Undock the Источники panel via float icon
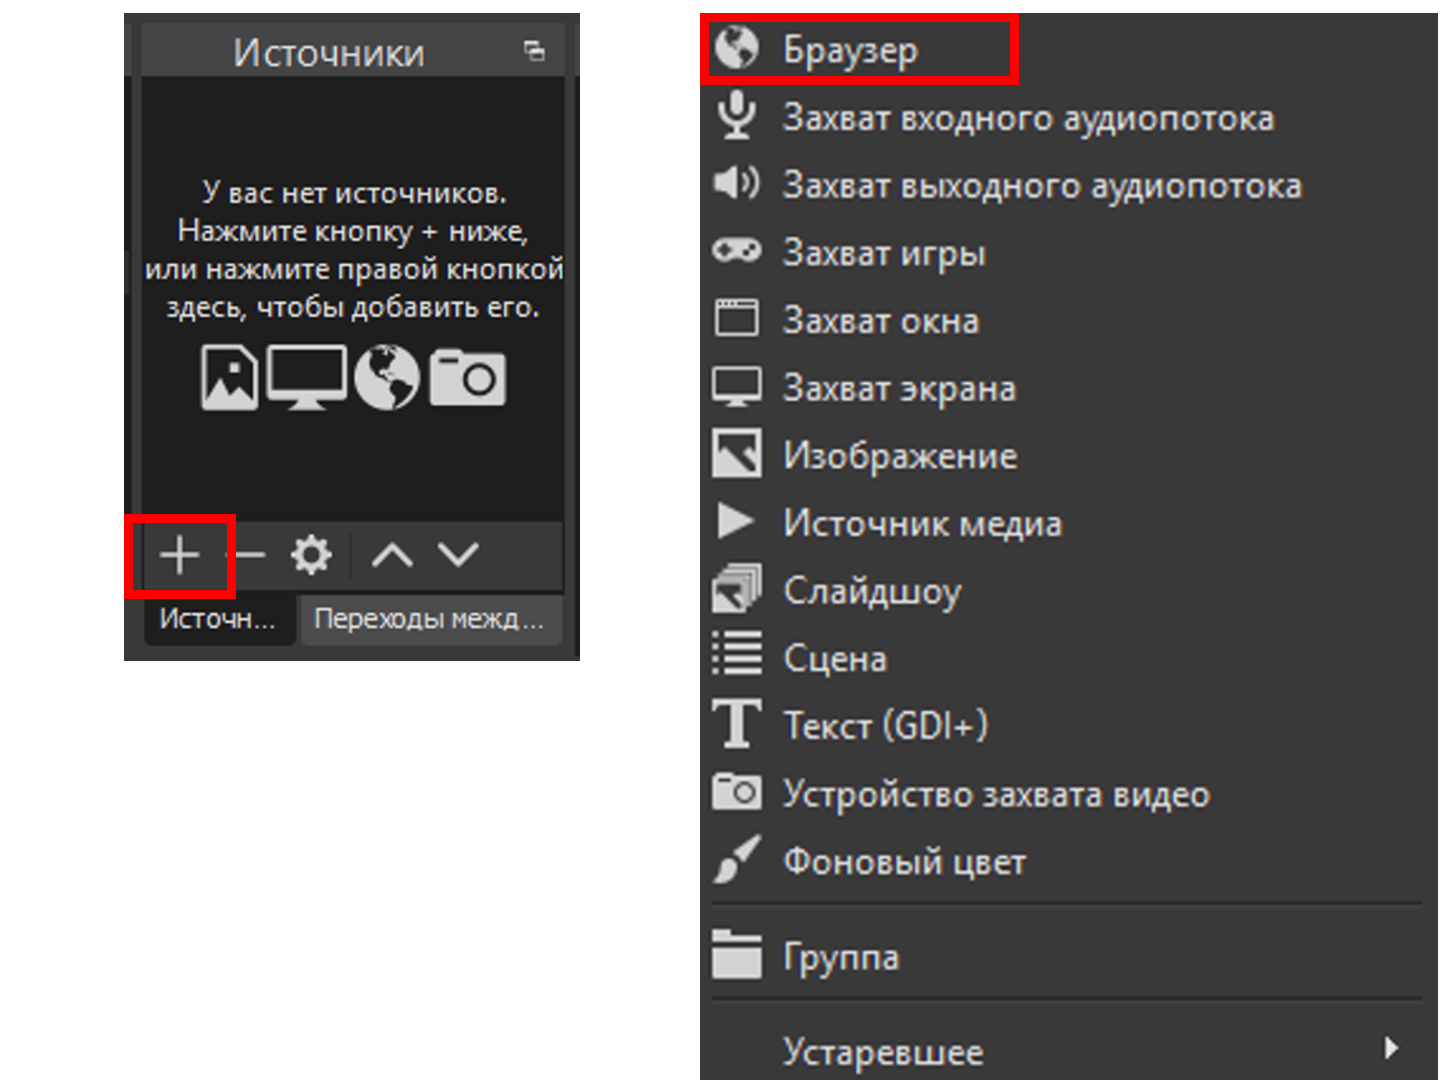The width and height of the screenshot is (1448, 1080). point(535,51)
